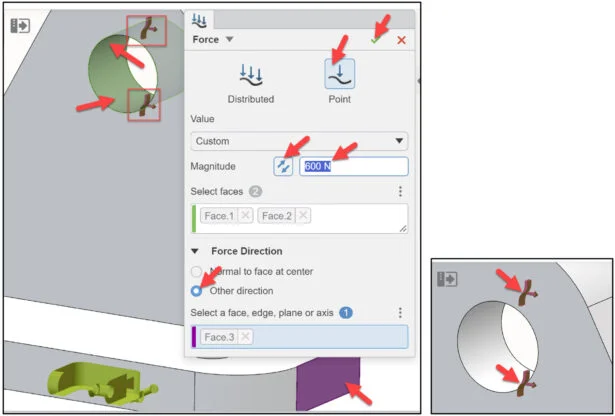
Task: Select the Distributed force type icon
Action: click(251, 75)
